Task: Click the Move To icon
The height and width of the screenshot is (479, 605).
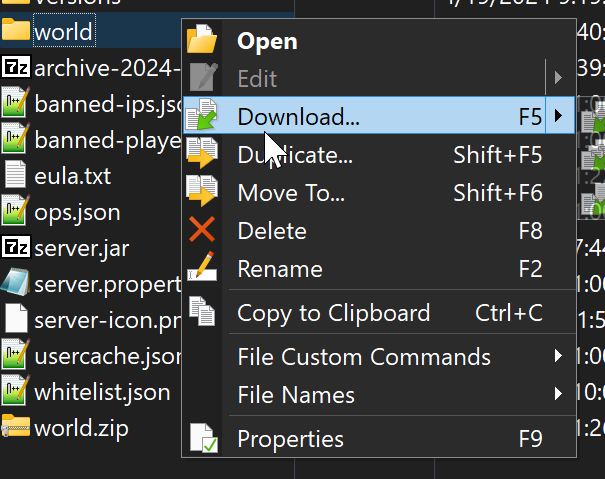Action: point(202,193)
